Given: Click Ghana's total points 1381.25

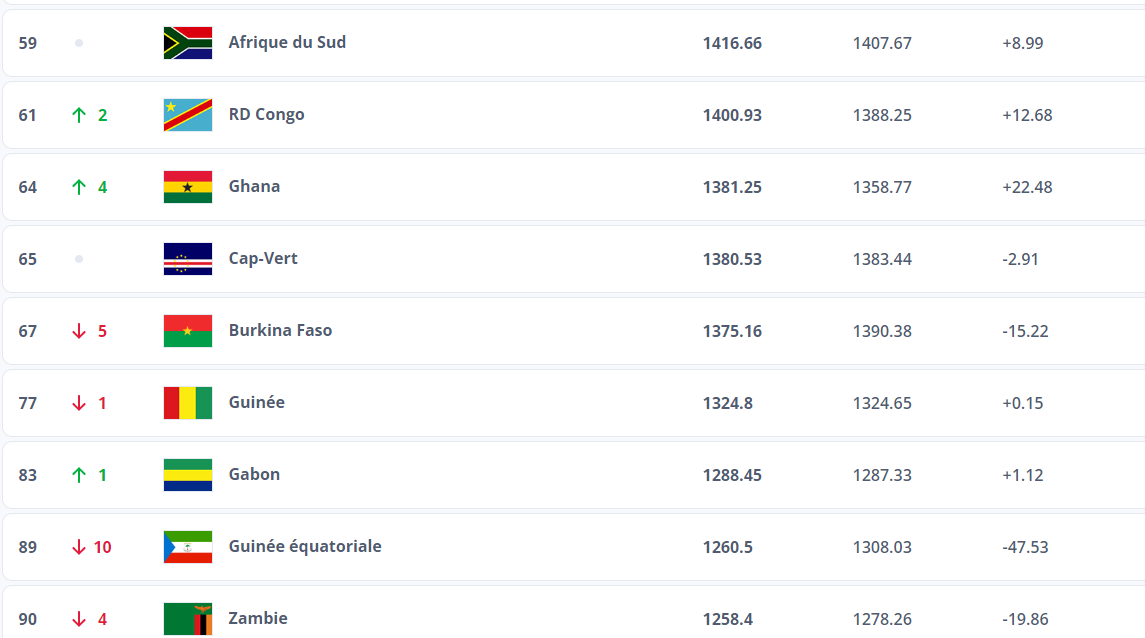Looking at the screenshot, I should pyautogui.click(x=732, y=187).
